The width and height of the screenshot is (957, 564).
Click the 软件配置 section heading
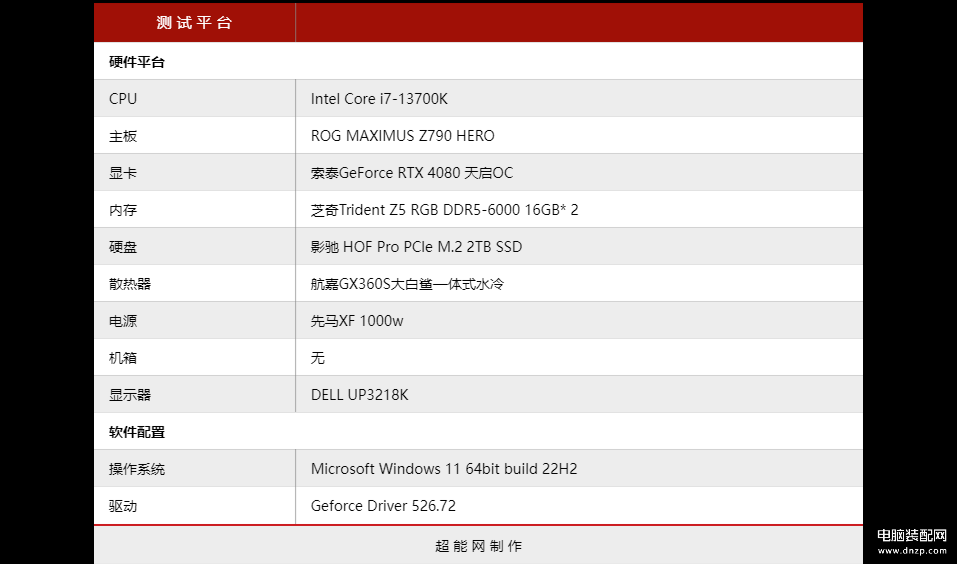click(x=137, y=432)
